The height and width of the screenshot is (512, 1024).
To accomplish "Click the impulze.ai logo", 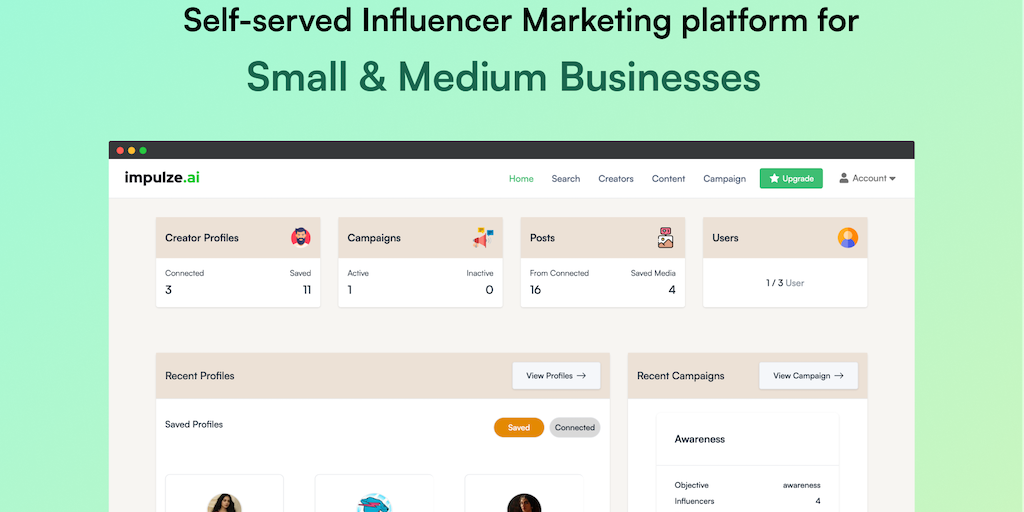I will point(163,178).
